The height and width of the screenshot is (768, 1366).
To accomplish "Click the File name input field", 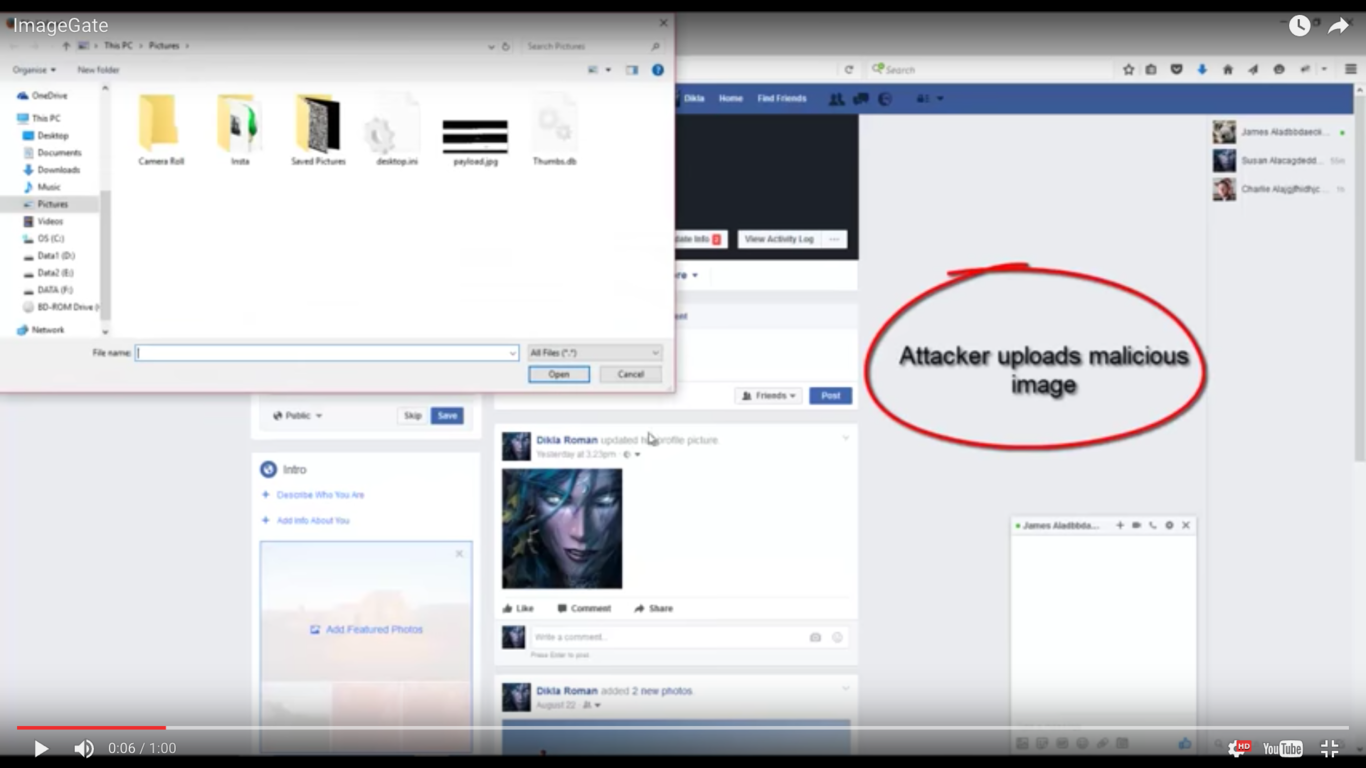I will click(x=326, y=353).
